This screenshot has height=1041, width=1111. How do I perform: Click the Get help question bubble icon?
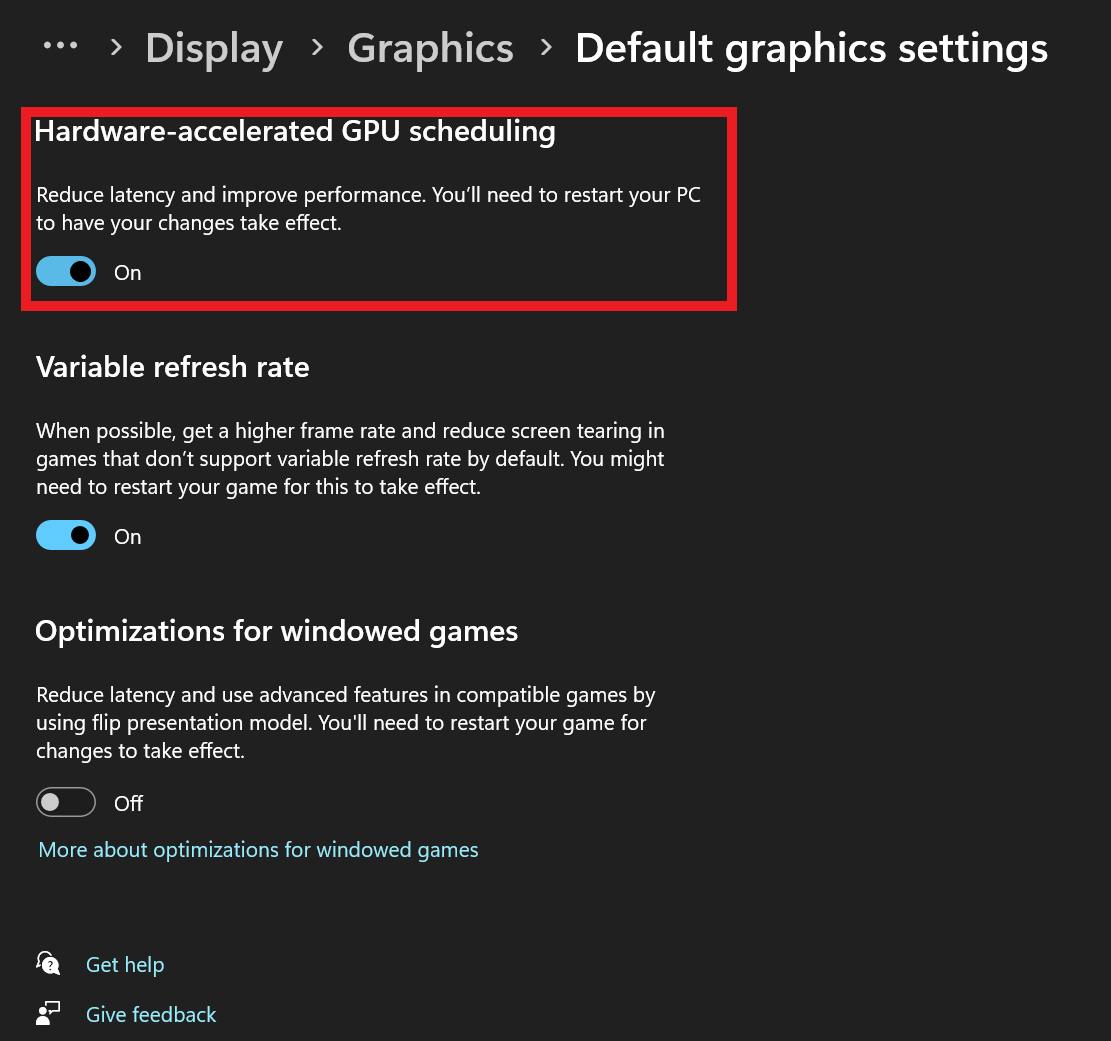tap(48, 963)
